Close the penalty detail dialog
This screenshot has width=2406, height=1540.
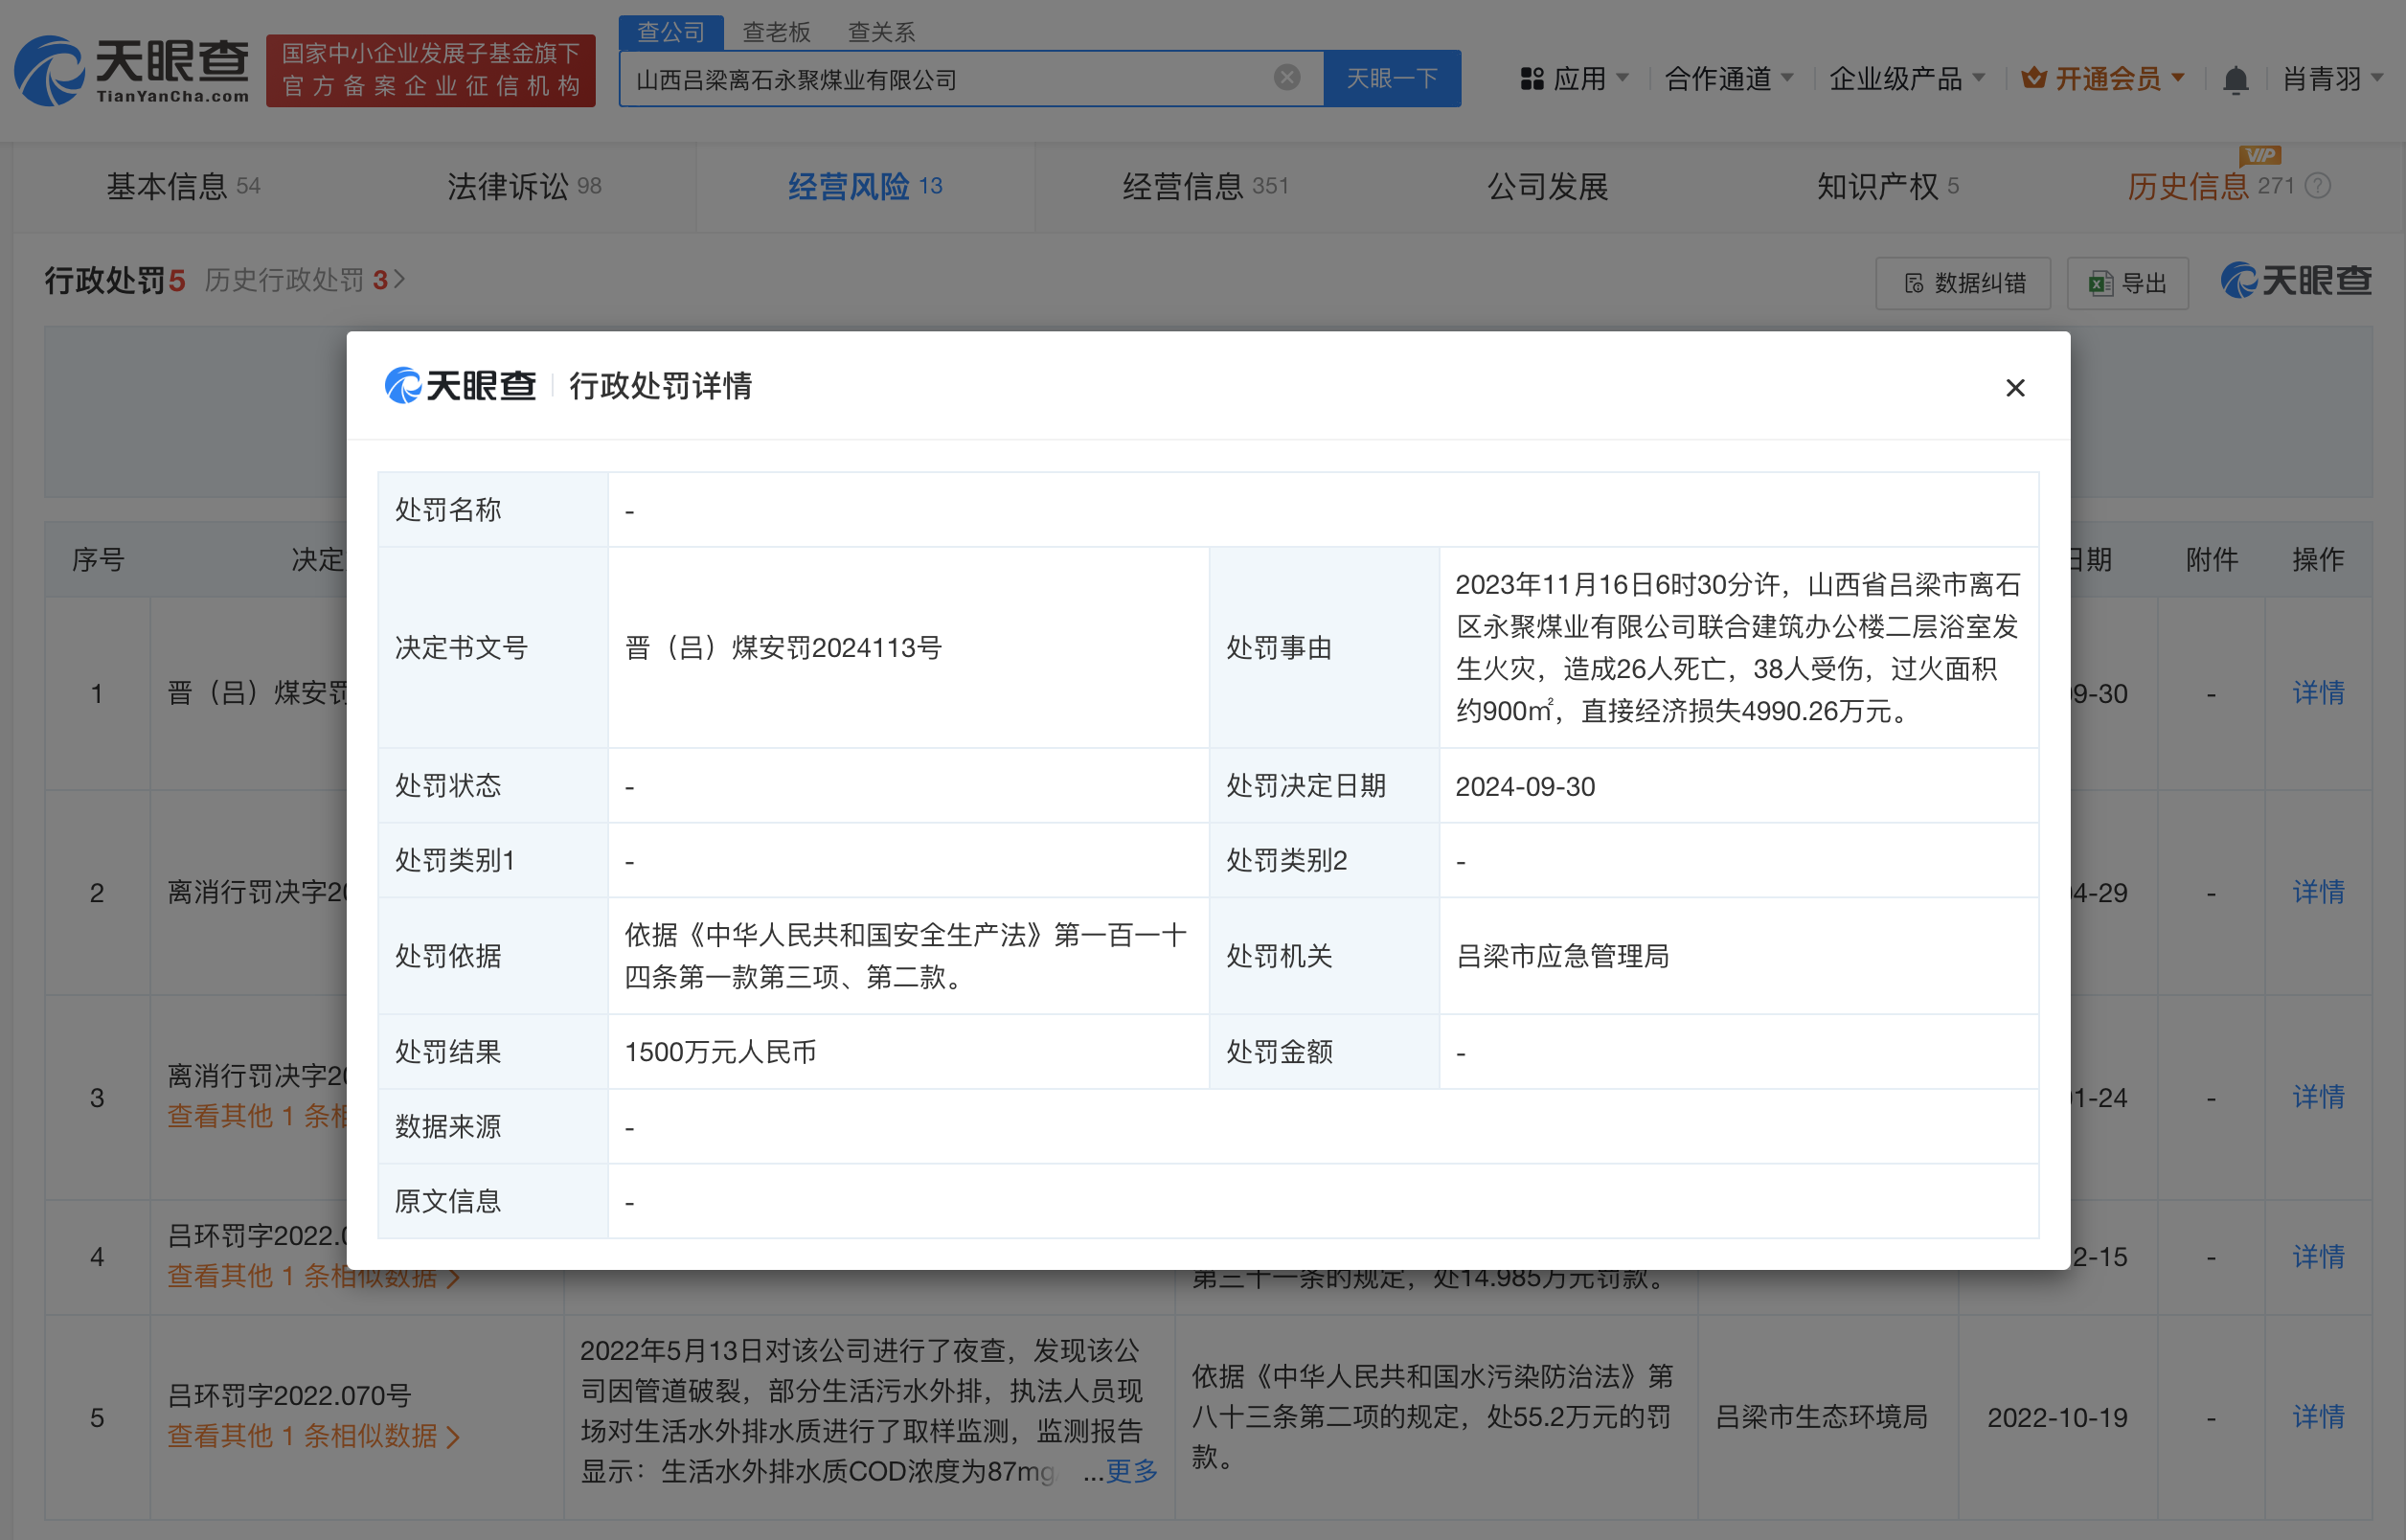[x=2015, y=388]
